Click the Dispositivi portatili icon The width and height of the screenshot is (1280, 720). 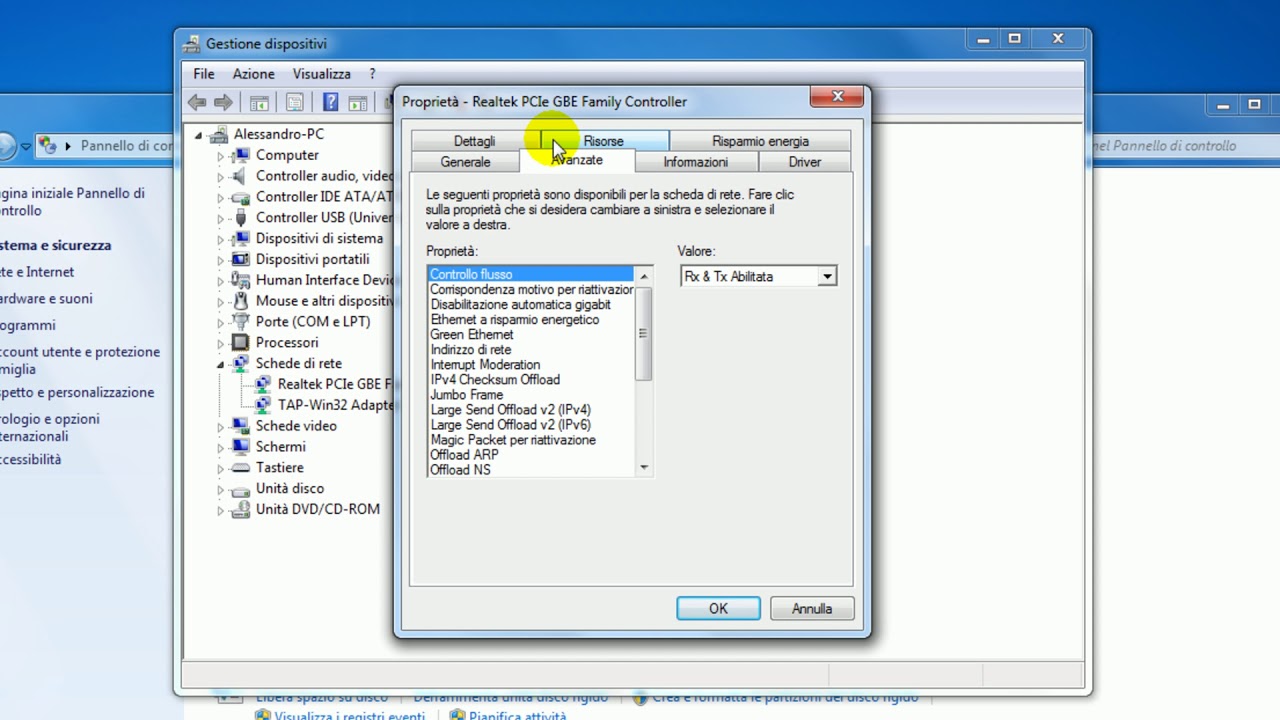point(240,259)
